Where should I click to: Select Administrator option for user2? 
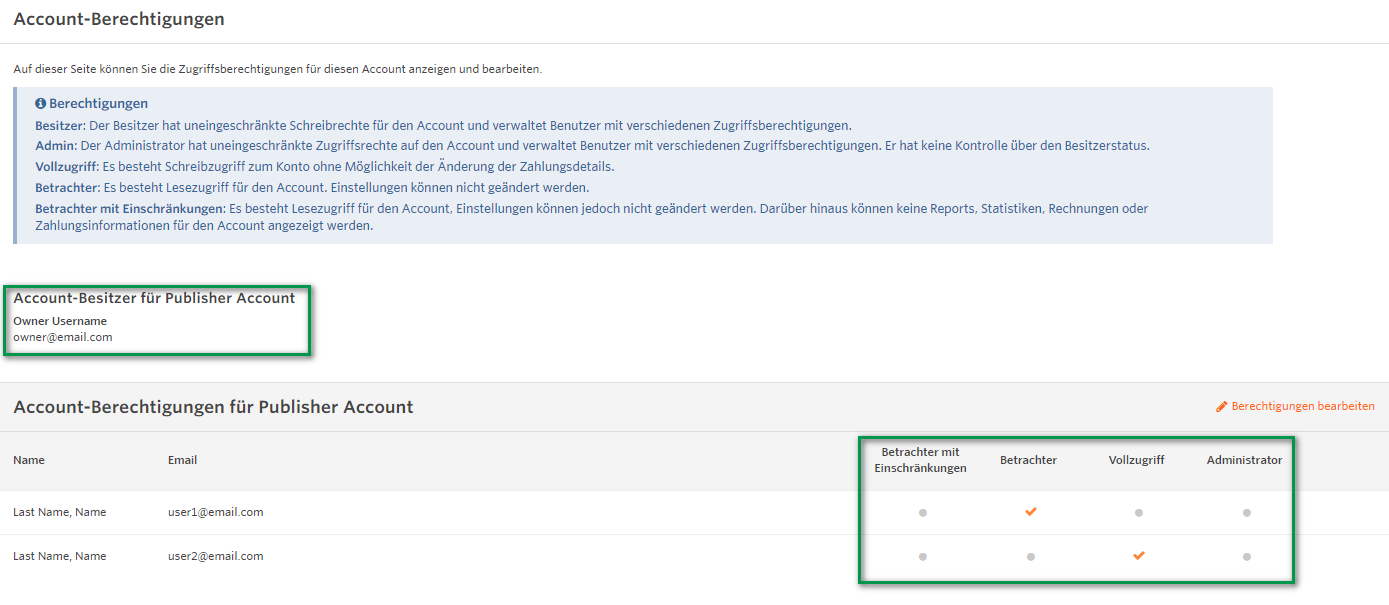coord(1246,557)
